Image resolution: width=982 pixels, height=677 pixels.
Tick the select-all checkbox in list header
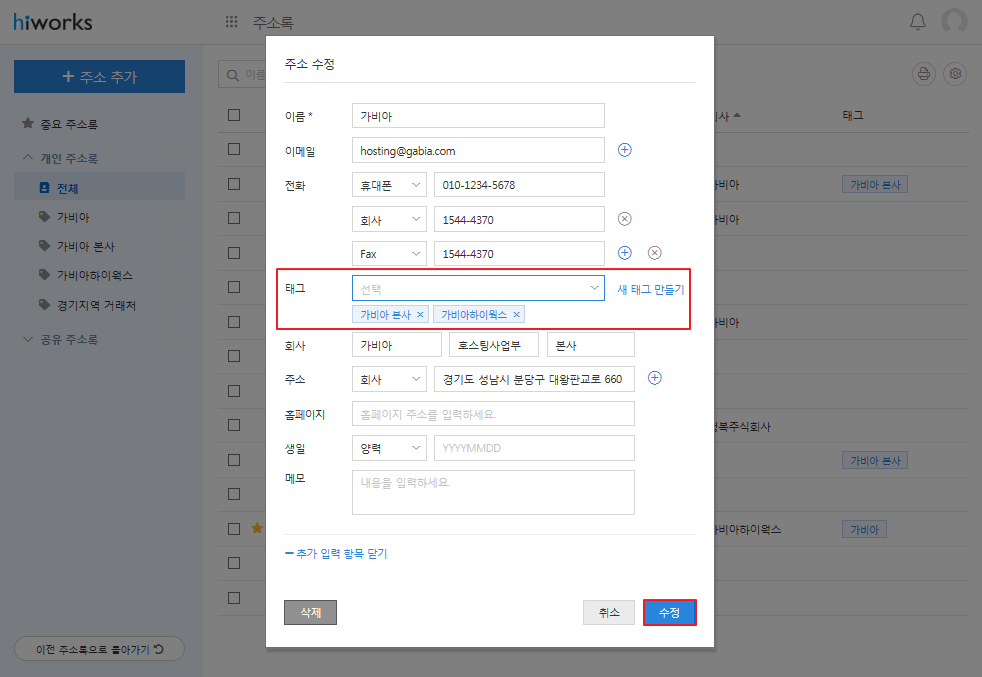pos(234,115)
